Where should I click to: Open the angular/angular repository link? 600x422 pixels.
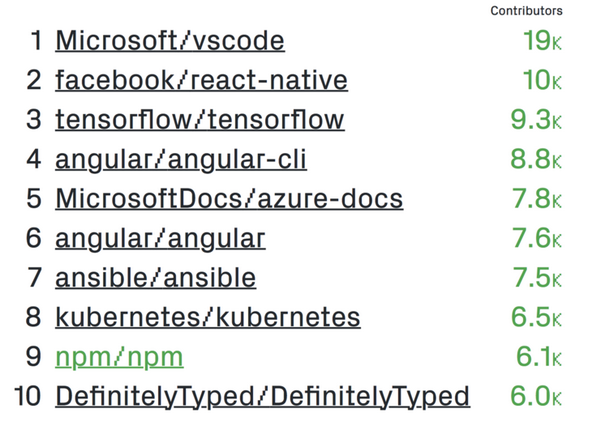(160, 238)
